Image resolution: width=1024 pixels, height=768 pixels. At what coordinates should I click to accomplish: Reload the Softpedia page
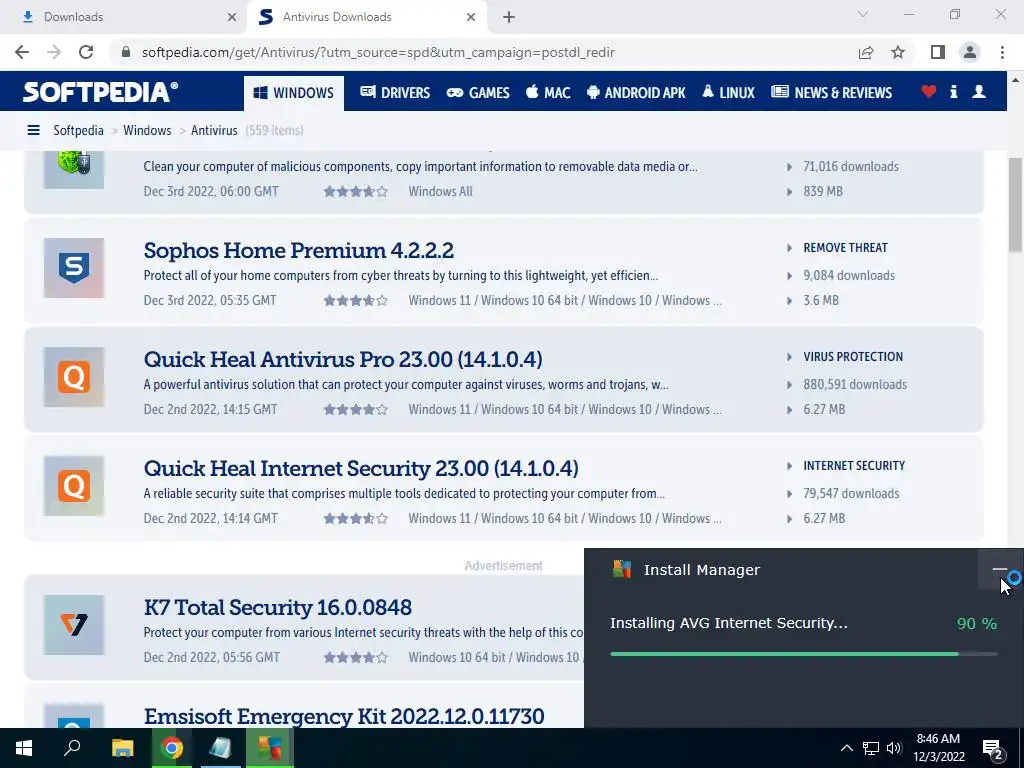coord(86,52)
